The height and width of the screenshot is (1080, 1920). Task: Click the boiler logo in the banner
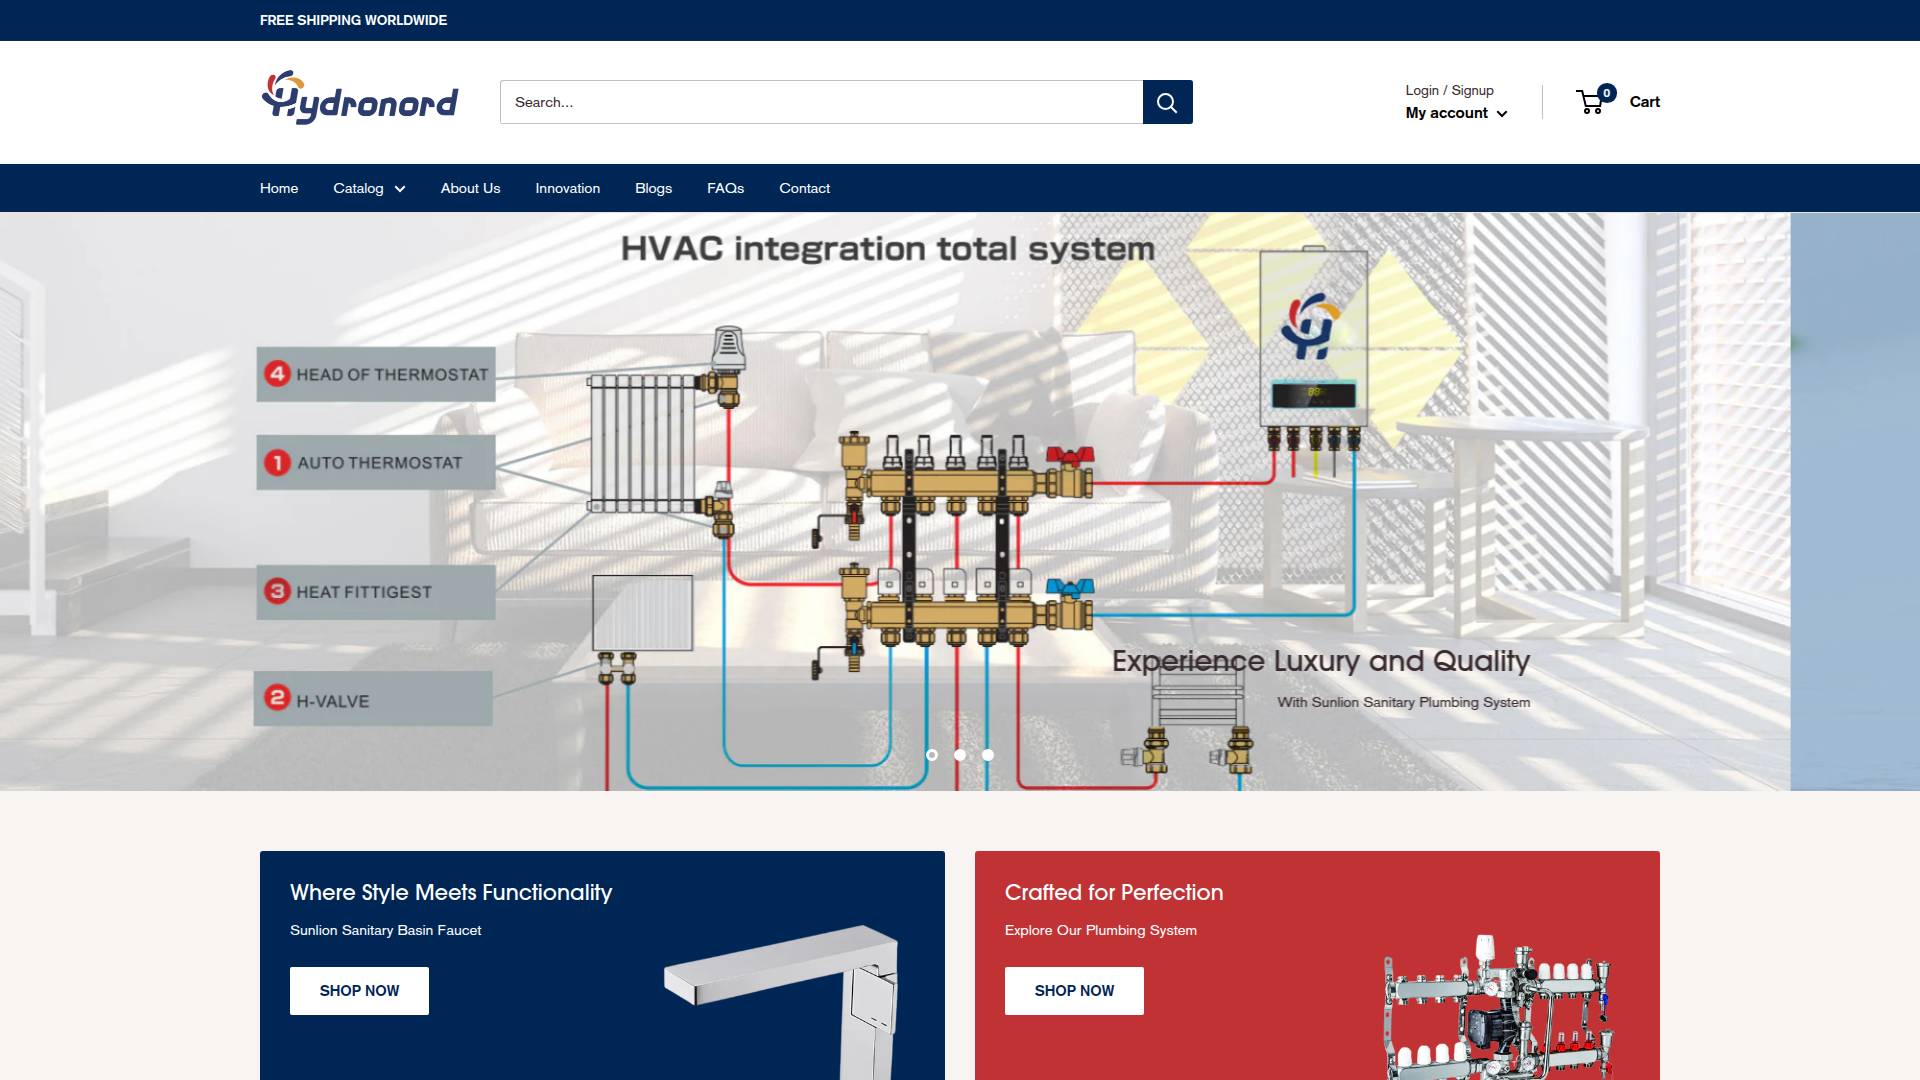click(1310, 326)
